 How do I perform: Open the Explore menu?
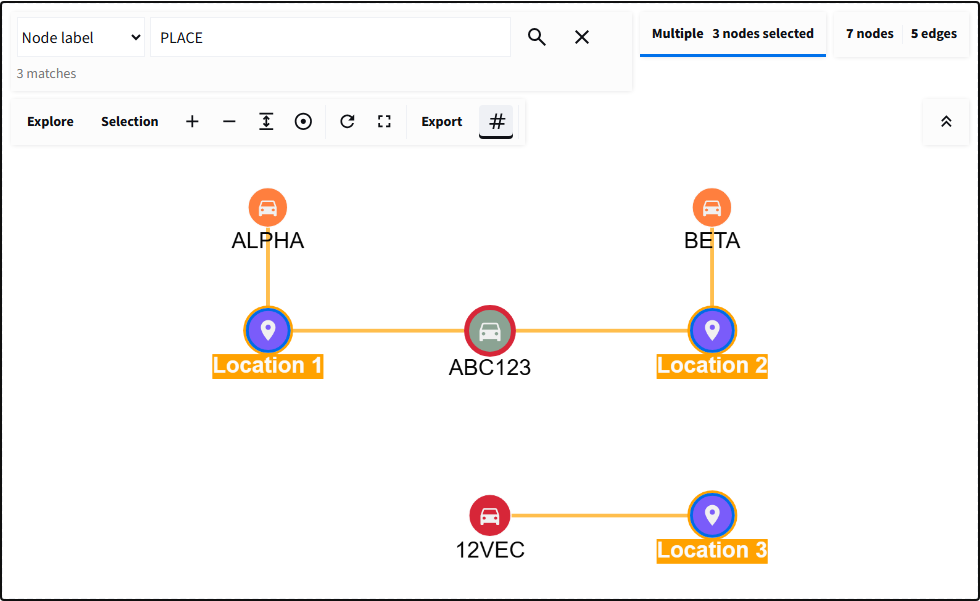coord(50,121)
